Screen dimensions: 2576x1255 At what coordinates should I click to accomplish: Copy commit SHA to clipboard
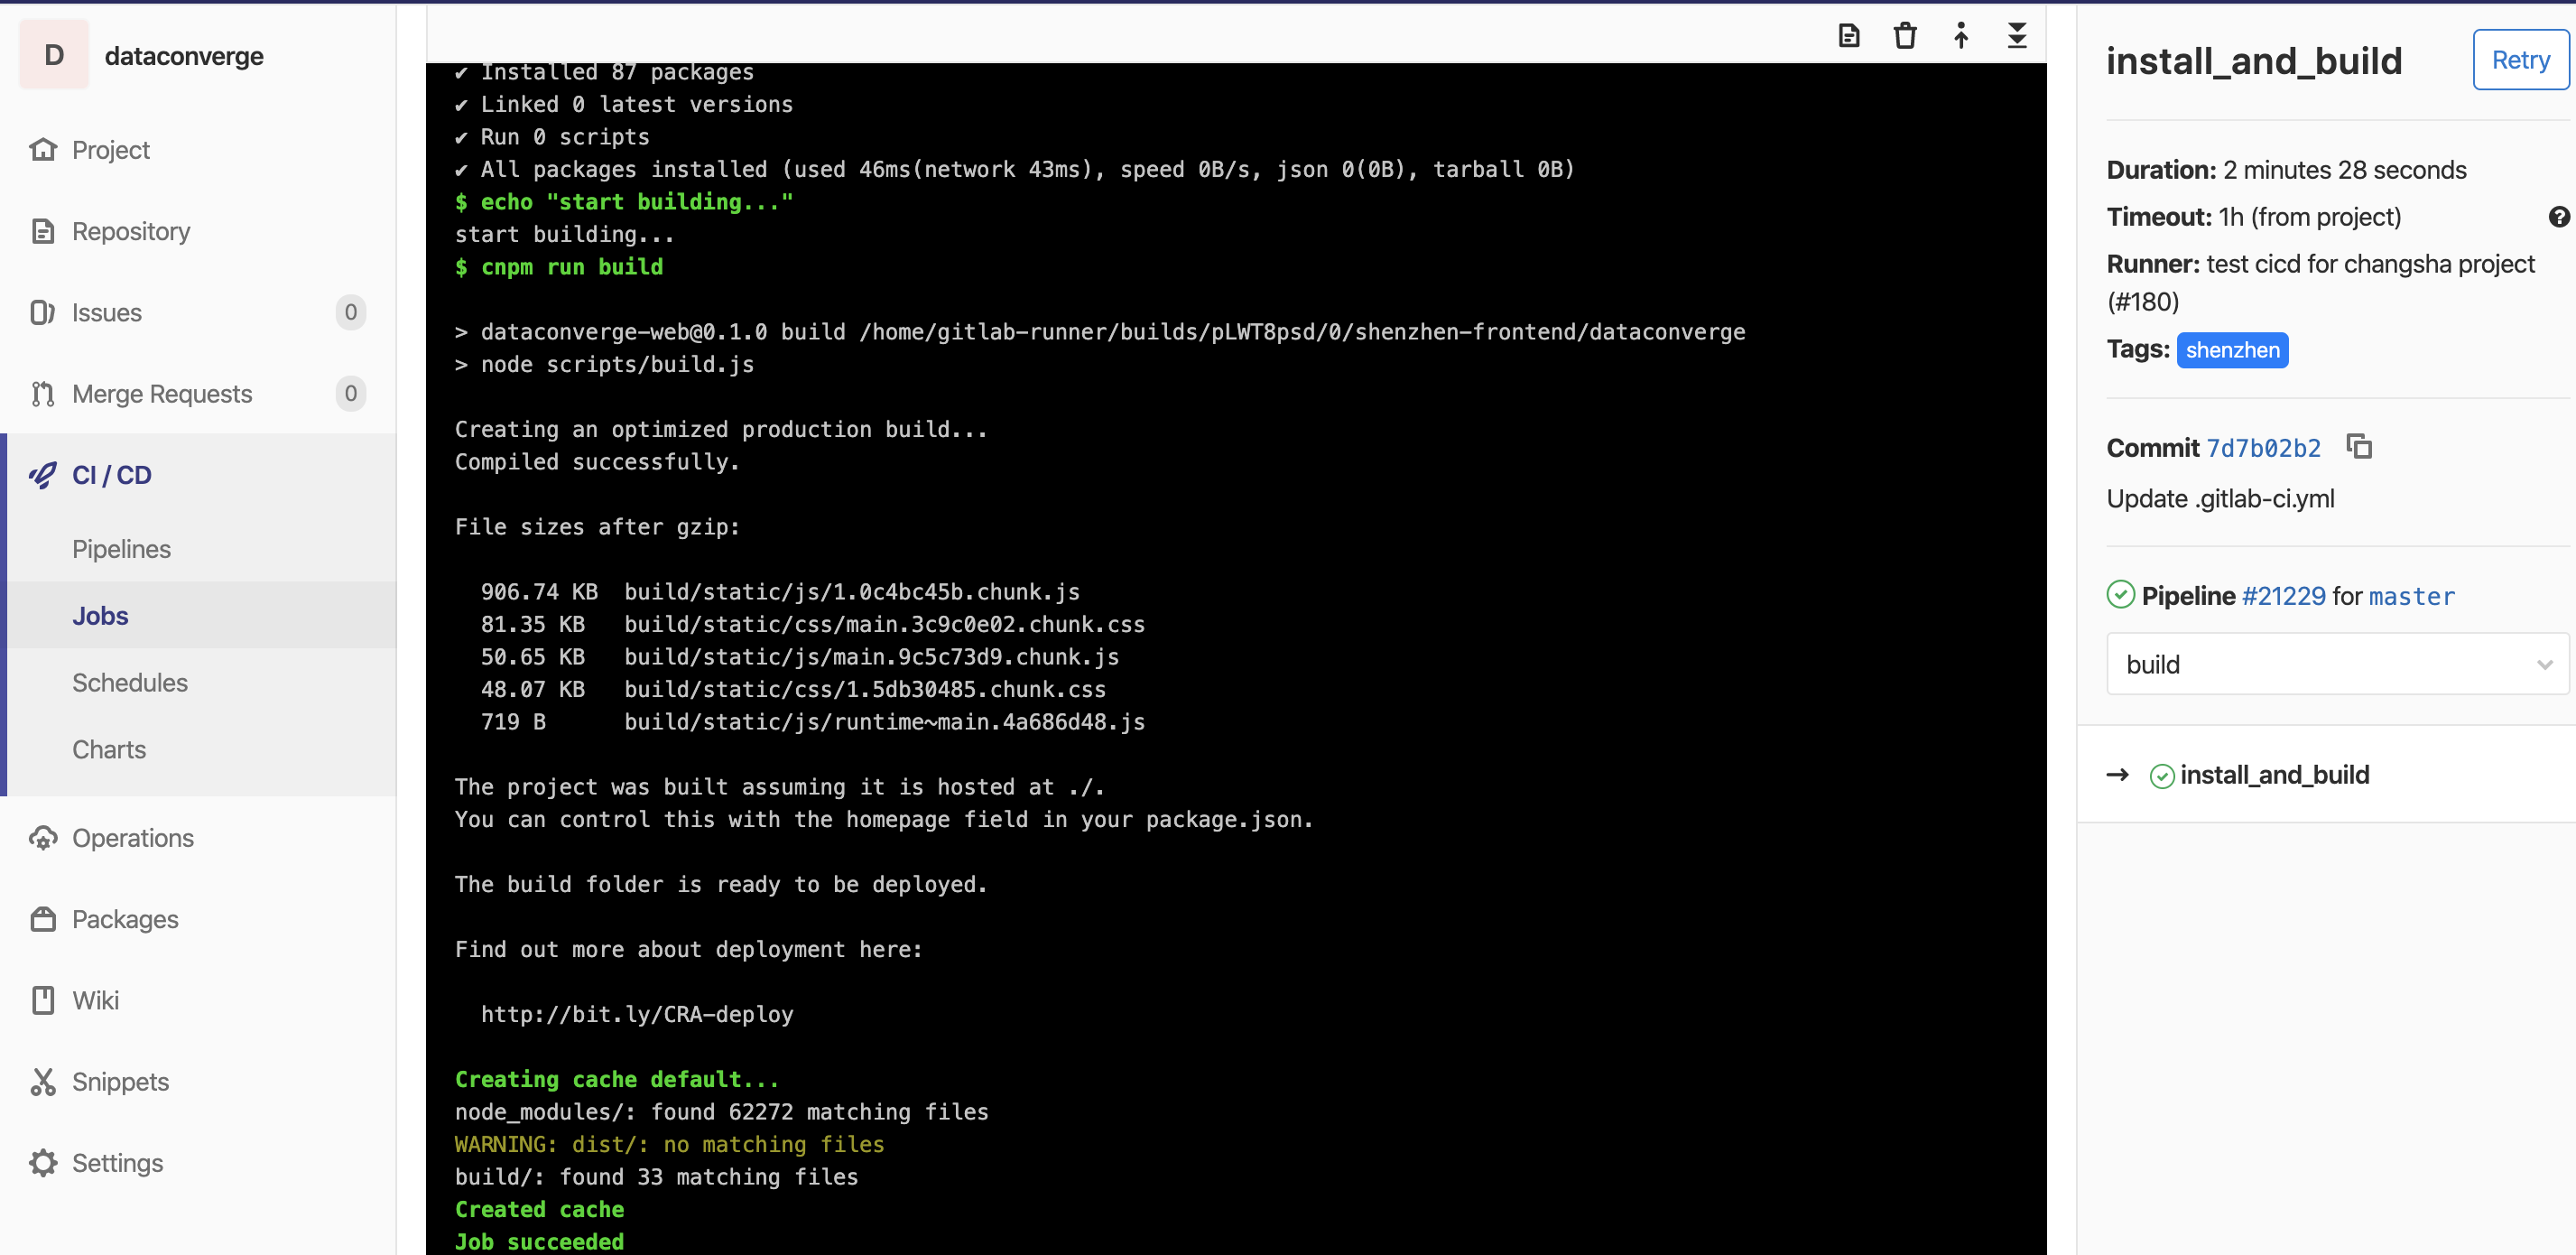click(x=2359, y=446)
